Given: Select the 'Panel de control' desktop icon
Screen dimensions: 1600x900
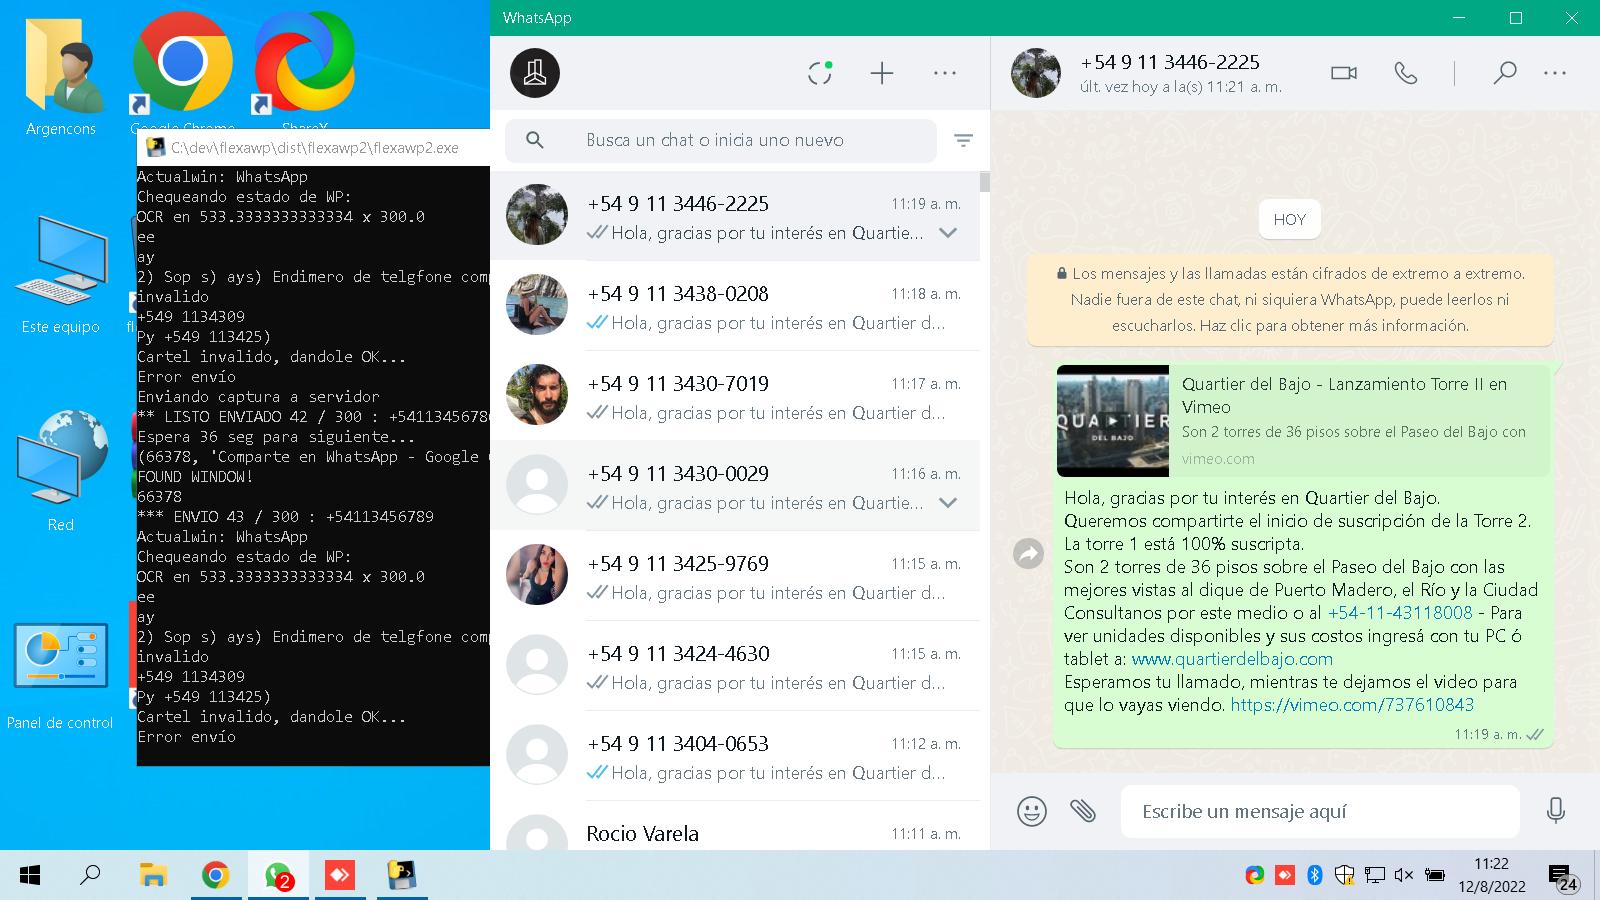Looking at the screenshot, I should tap(60, 677).
